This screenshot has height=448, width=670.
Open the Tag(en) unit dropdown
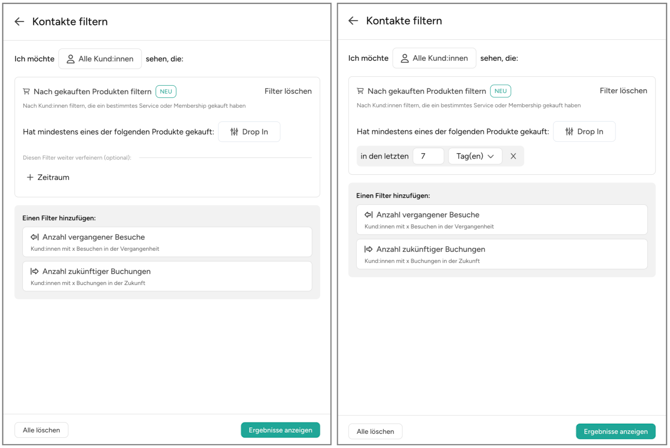coord(475,156)
